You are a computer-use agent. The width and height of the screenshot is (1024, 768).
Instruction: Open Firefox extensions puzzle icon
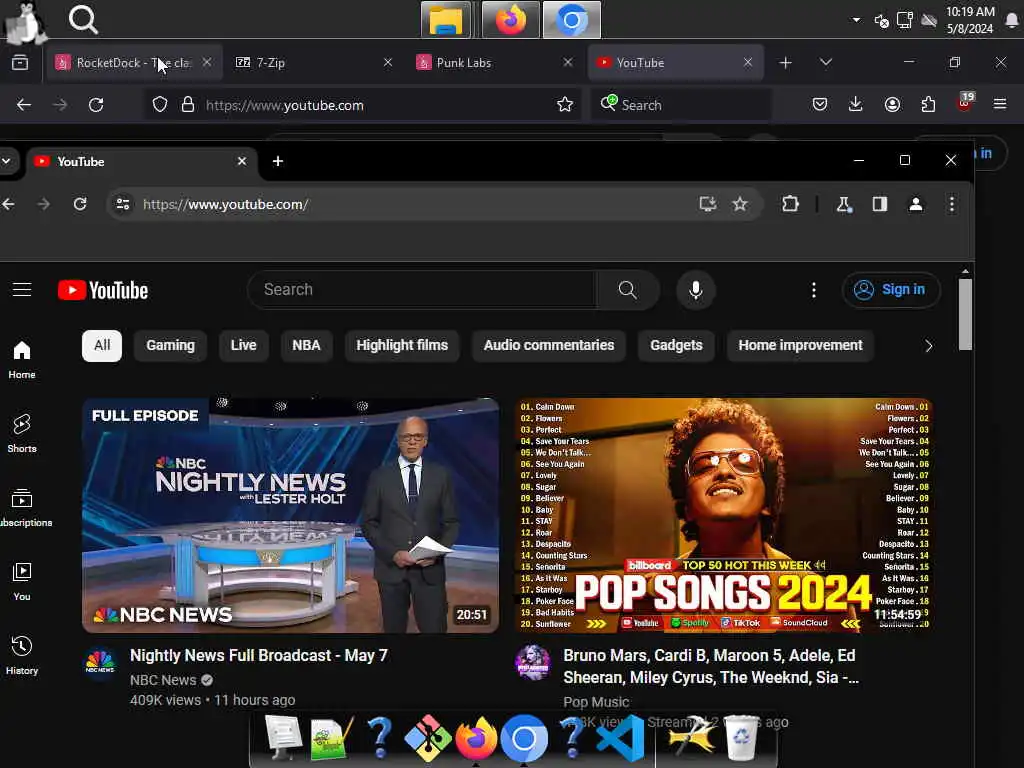tap(928, 104)
